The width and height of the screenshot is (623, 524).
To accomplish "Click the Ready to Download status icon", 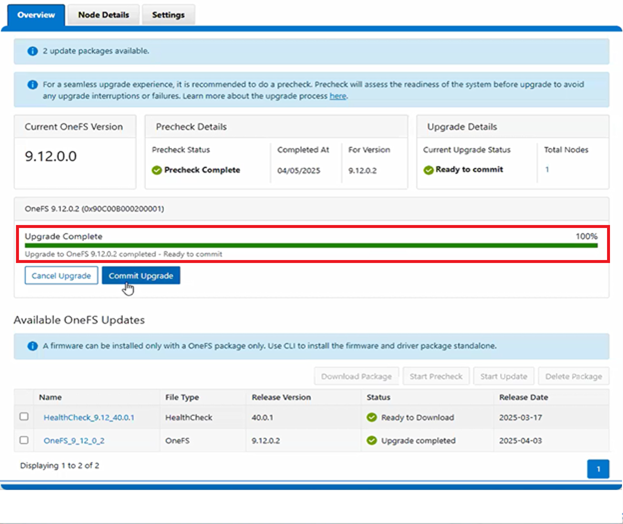I will point(372,417).
